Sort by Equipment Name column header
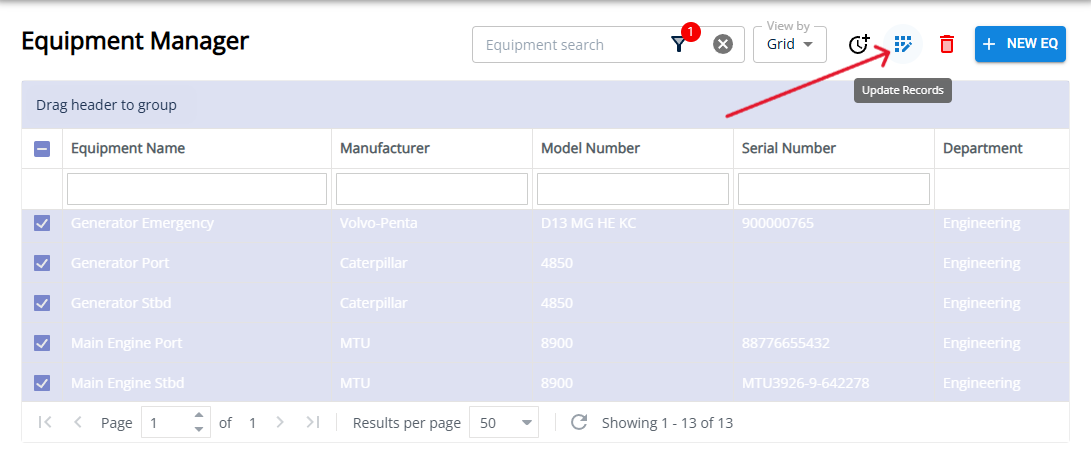 (x=128, y=148)
